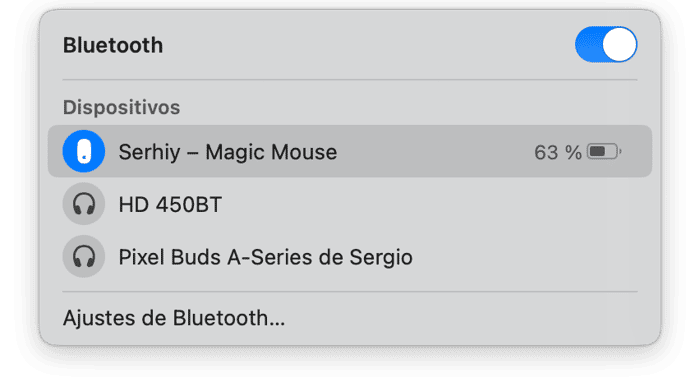Connect to HD 450BT
This screenshot has height=391, width=700.
pyautogui.click(x=350, y=204)
